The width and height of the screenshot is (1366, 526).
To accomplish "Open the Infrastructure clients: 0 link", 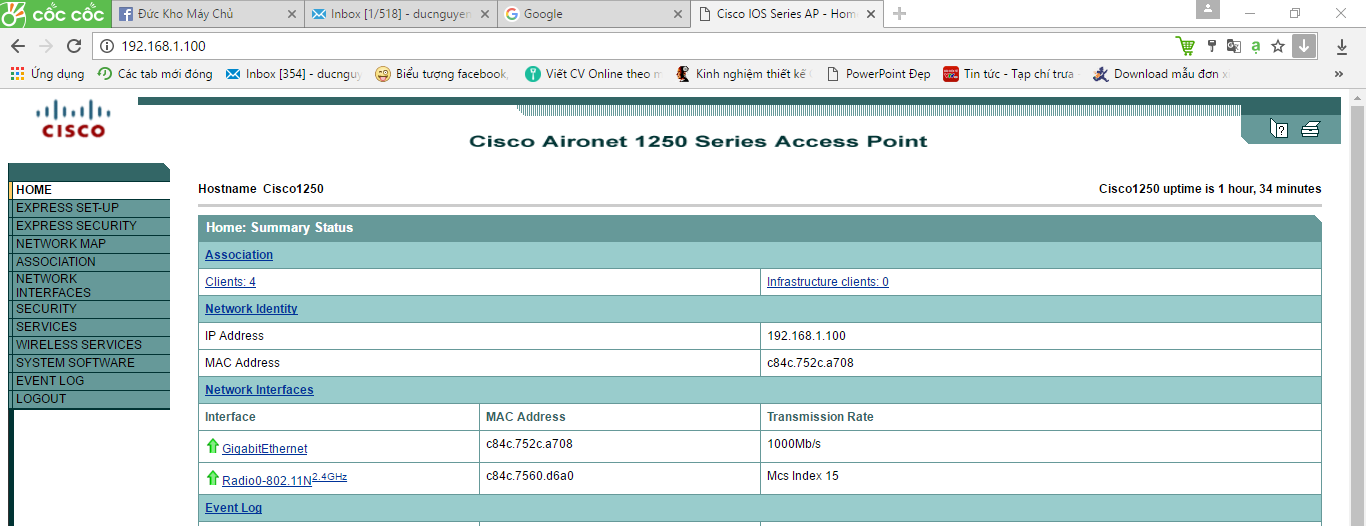I will point(828,282).
